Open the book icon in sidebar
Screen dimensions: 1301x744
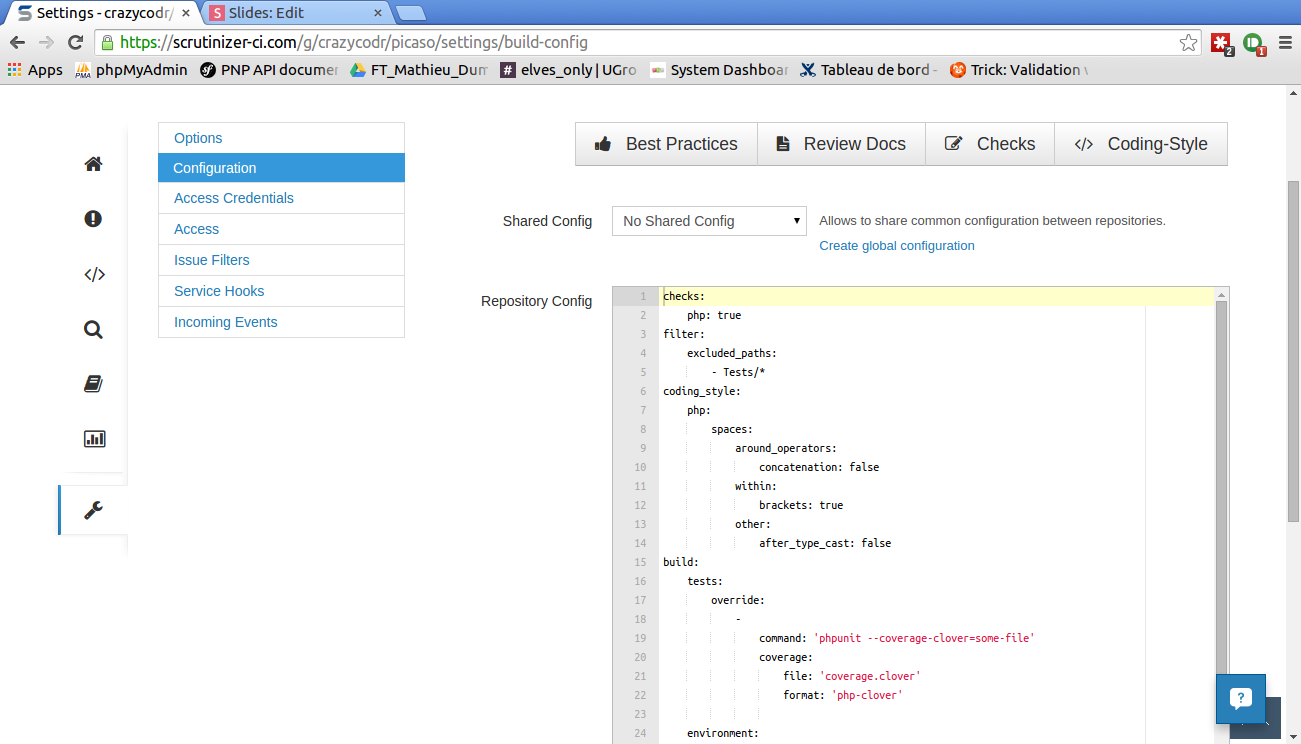[x=93, y=384]
